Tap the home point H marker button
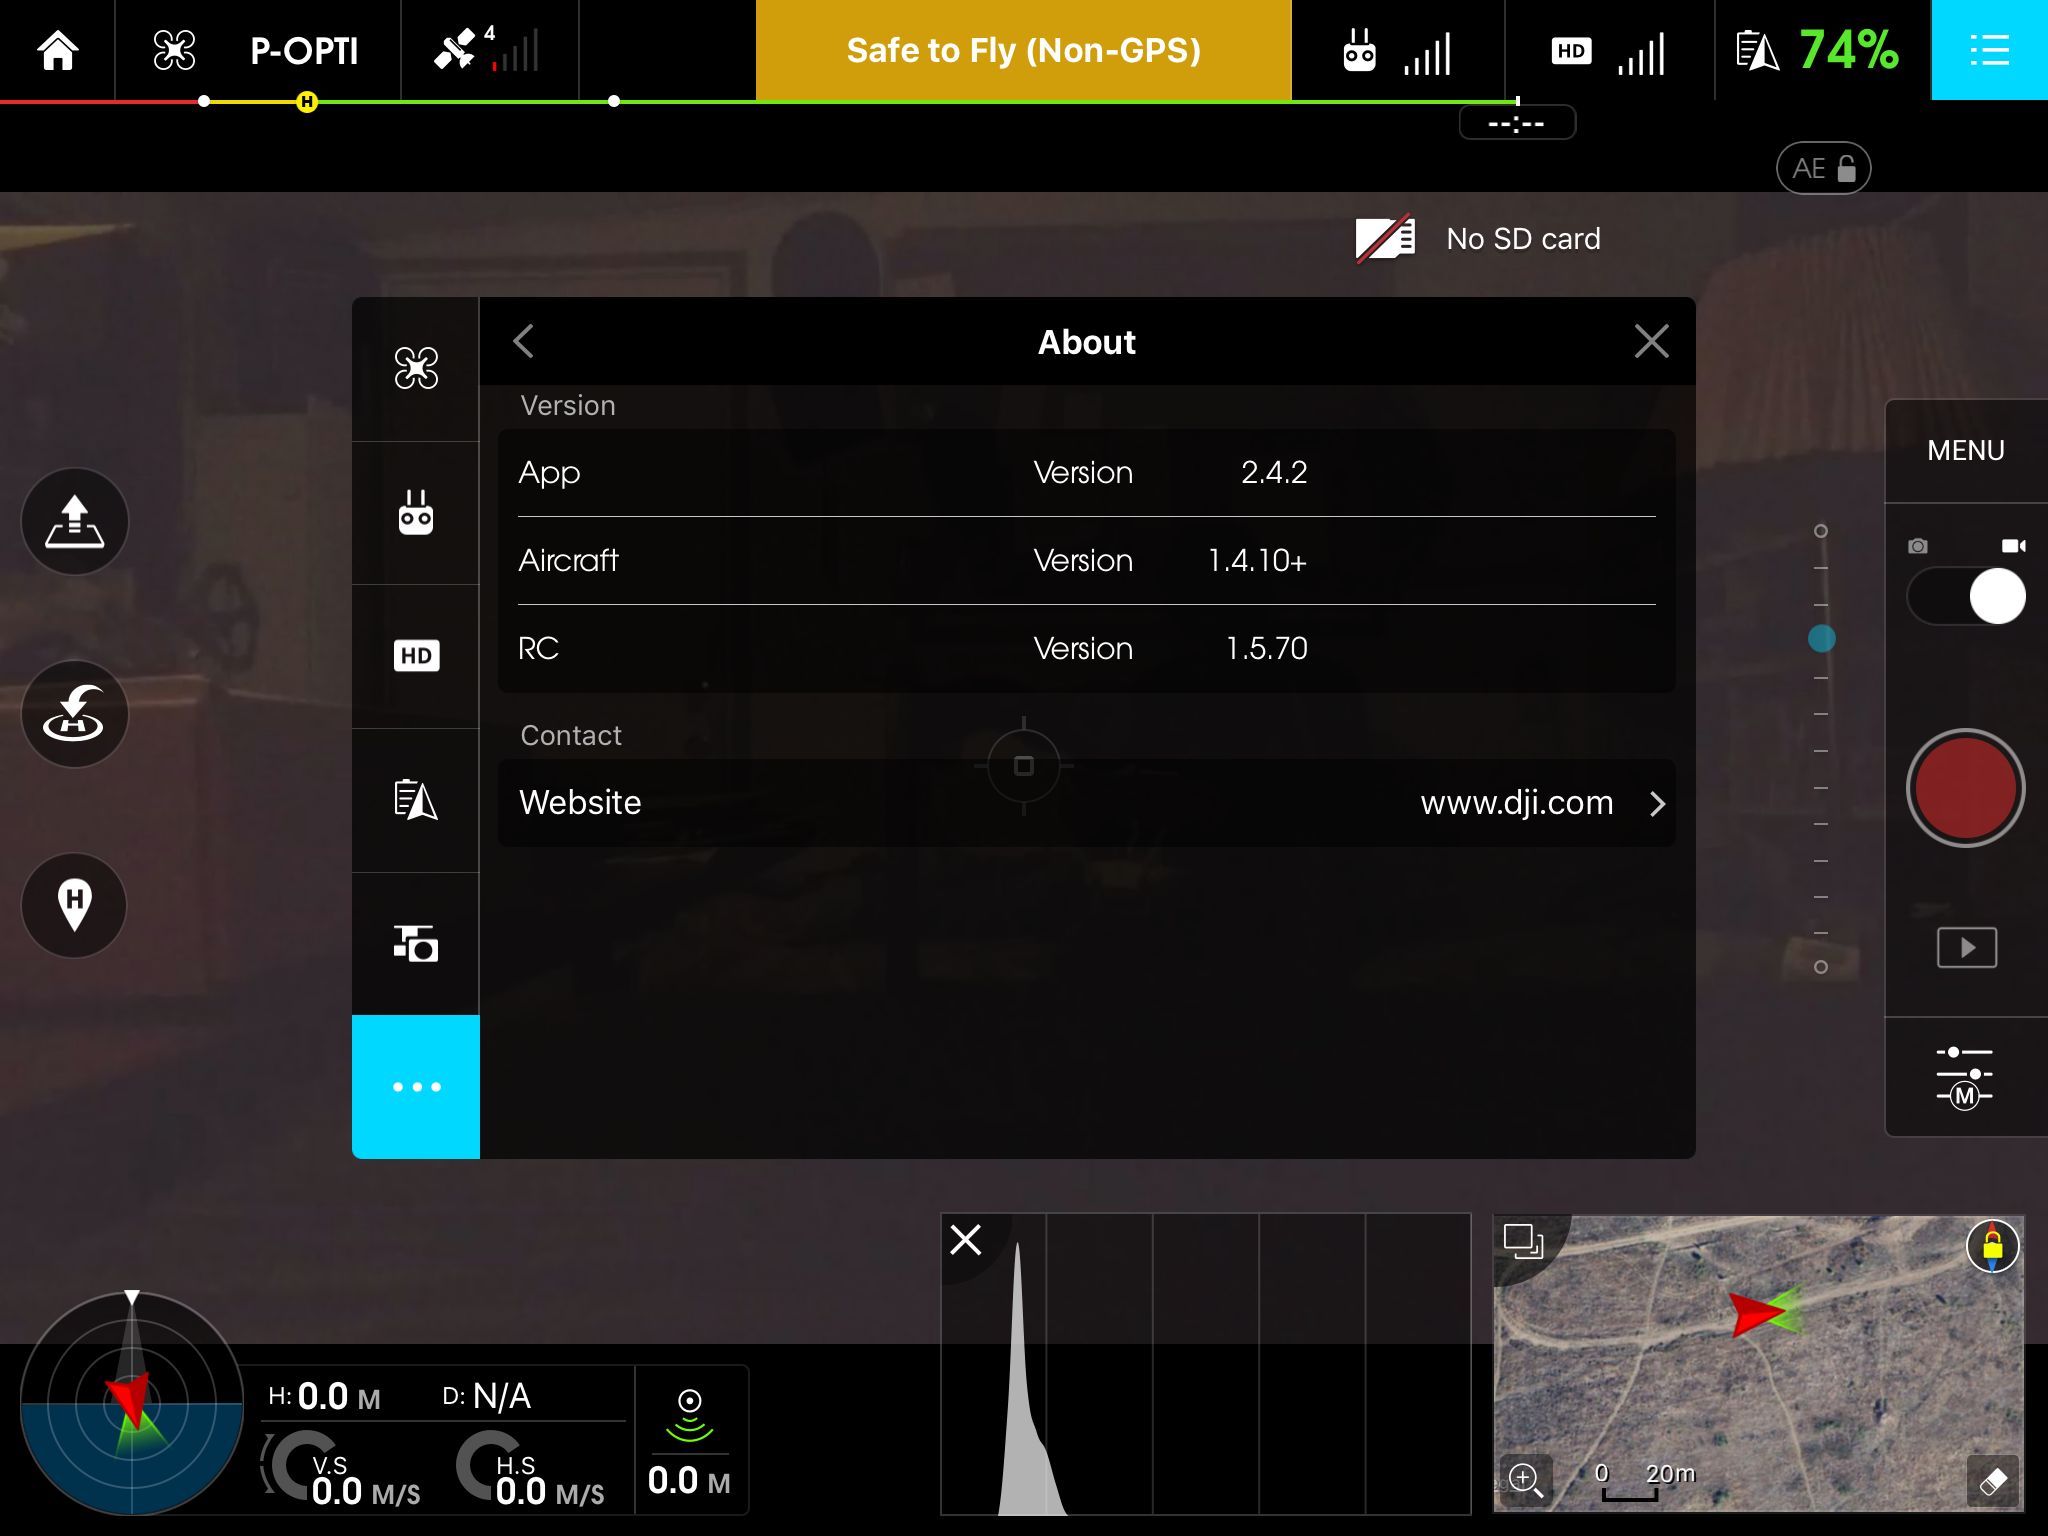 click(75, 905)
